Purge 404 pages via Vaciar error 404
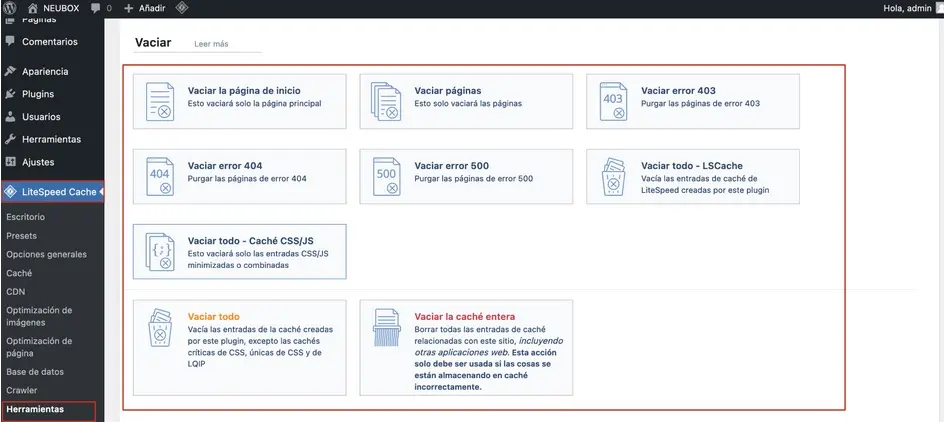The image size is (944, 422). point(240,176)
